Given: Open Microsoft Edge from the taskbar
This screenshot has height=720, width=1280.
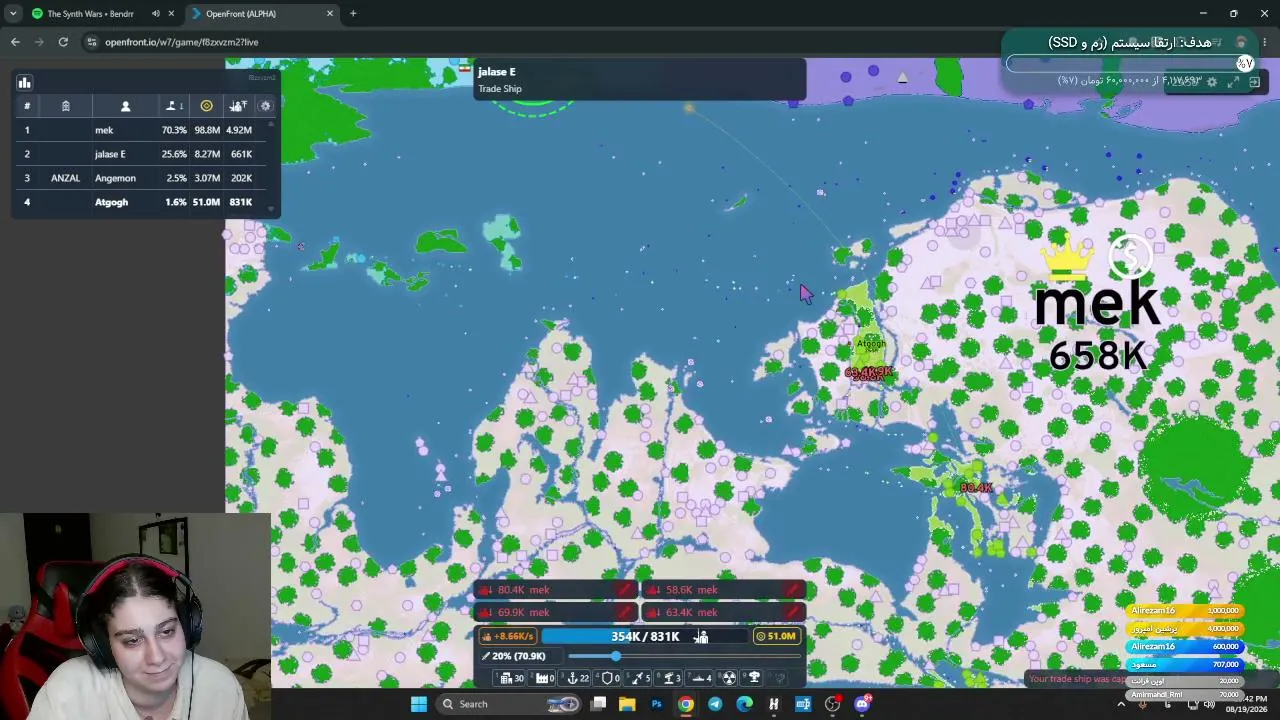Looking at the screenshot, I should 744,704.
